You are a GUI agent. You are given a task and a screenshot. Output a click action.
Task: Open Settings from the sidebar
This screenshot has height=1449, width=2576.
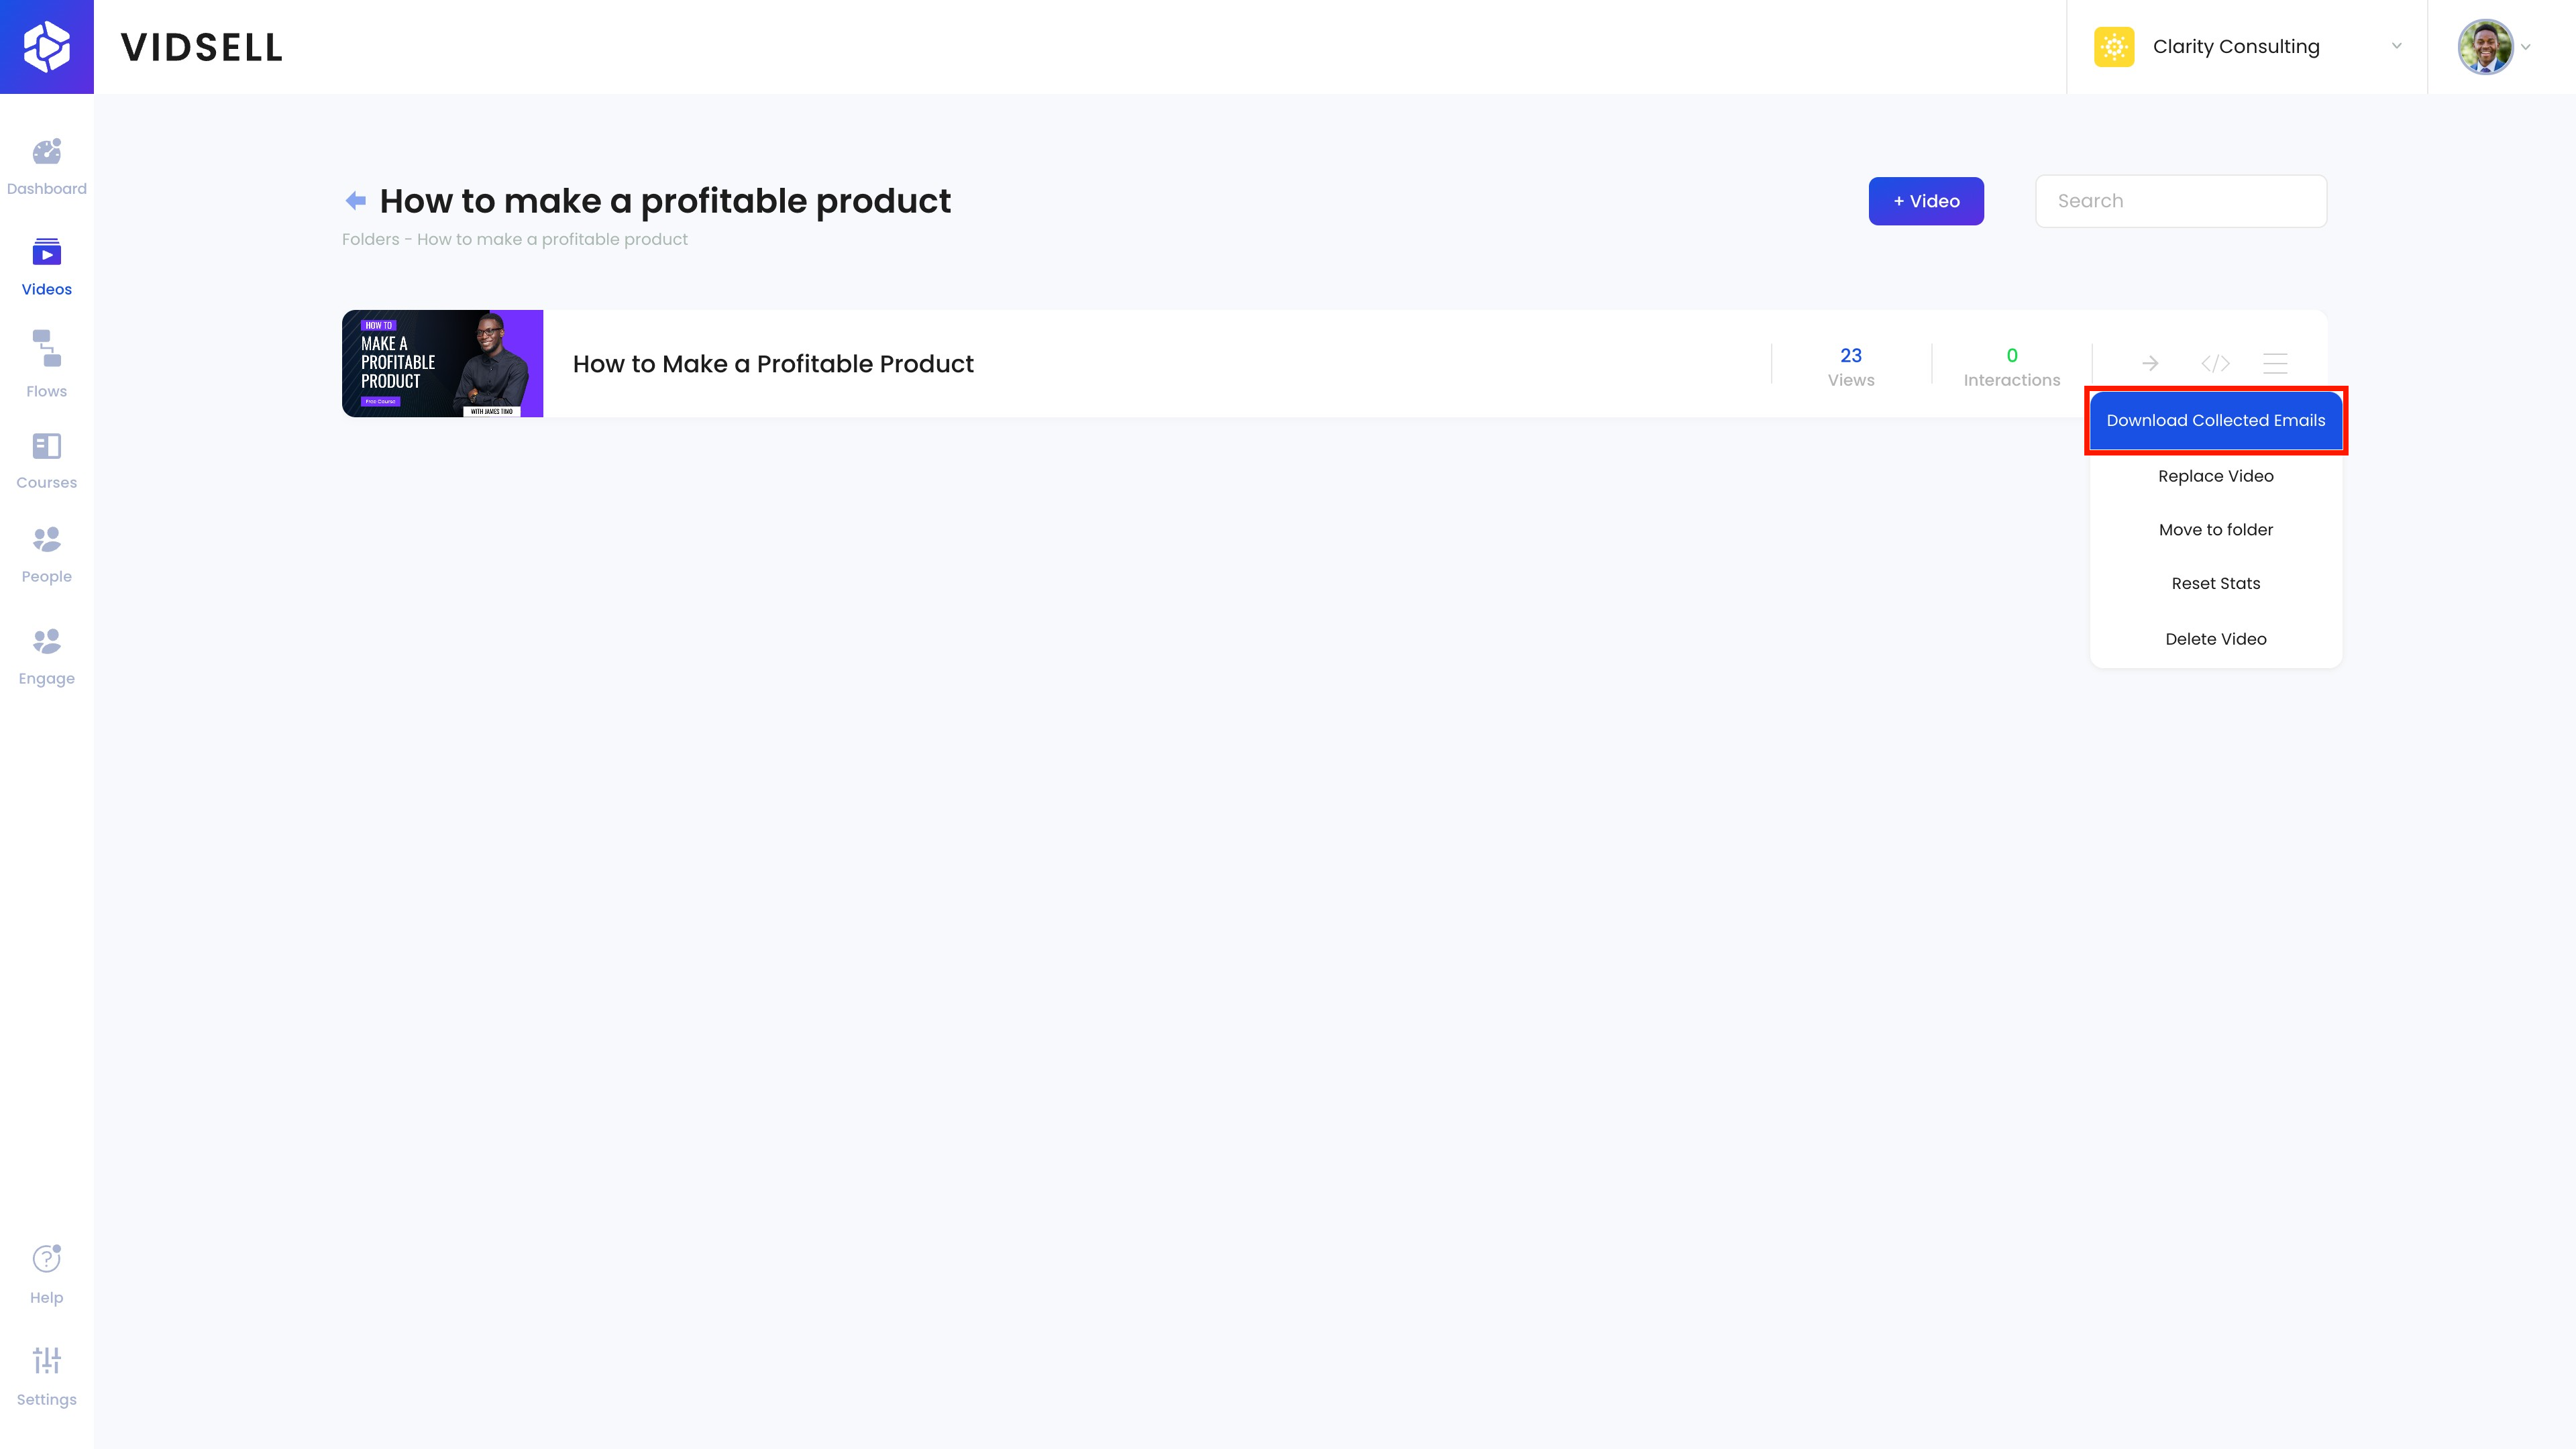(x=46, y=1361)
